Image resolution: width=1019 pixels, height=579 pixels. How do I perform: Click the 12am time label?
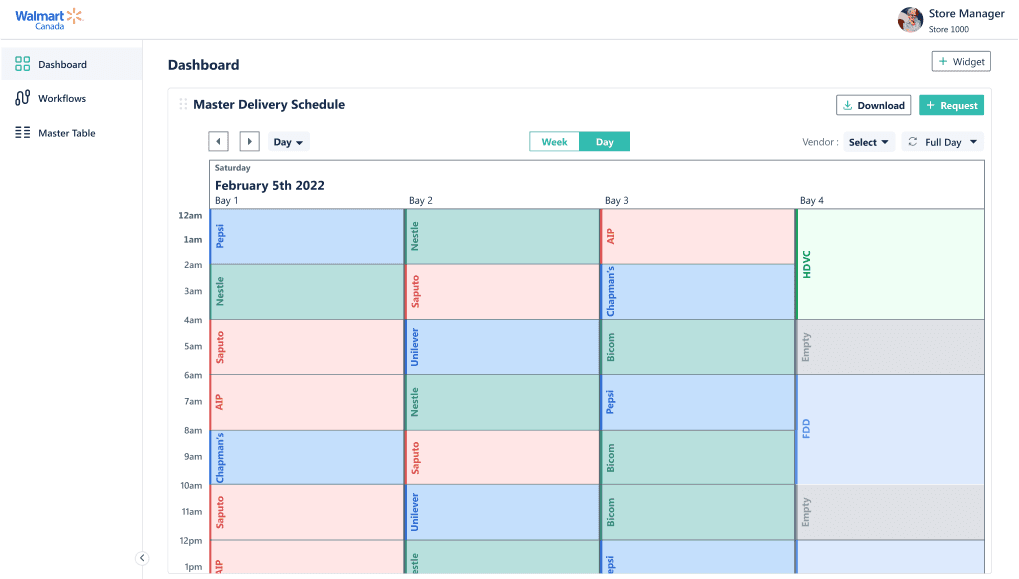pos(190,215)
